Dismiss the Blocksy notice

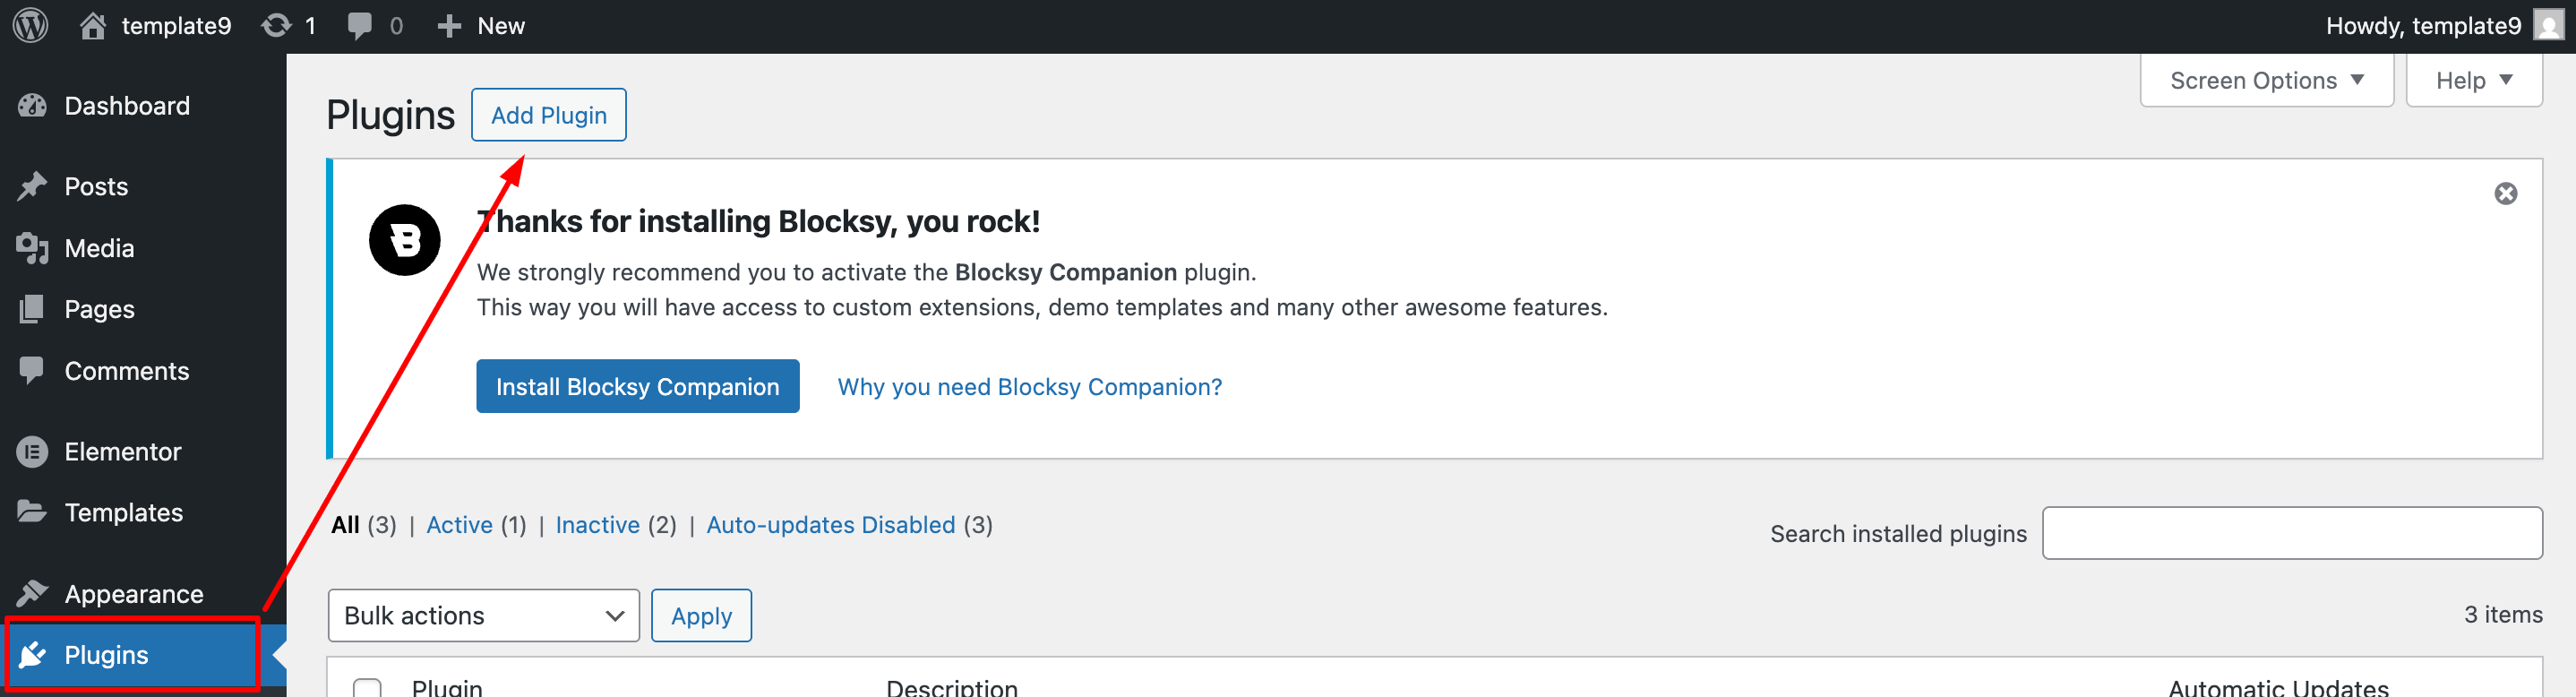coord(2505,194)
